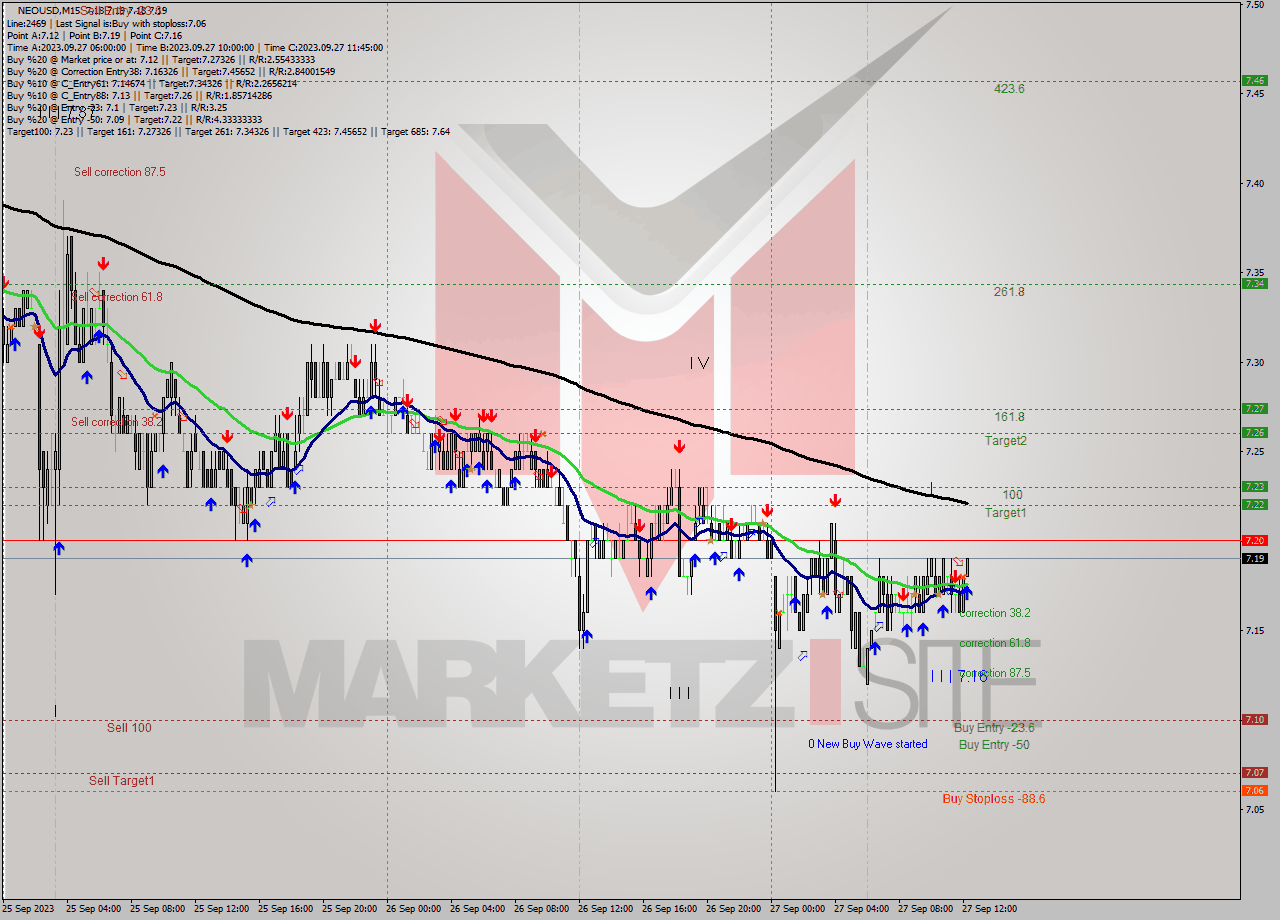1280x920 pixels.
Task: Click the green 'correction 38.2' label
Action: click(x=994, y=613)
